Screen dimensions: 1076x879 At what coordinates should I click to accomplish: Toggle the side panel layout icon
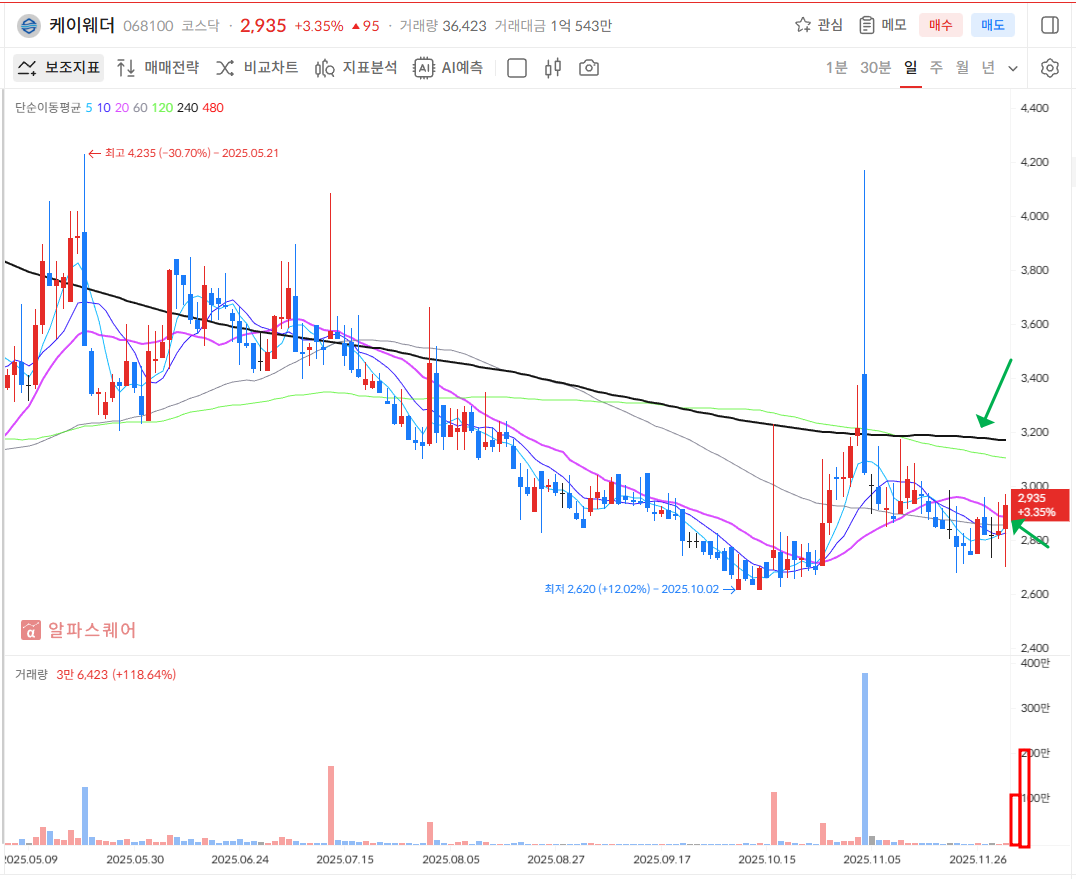pyautogui.click(x=1049, y=25)
